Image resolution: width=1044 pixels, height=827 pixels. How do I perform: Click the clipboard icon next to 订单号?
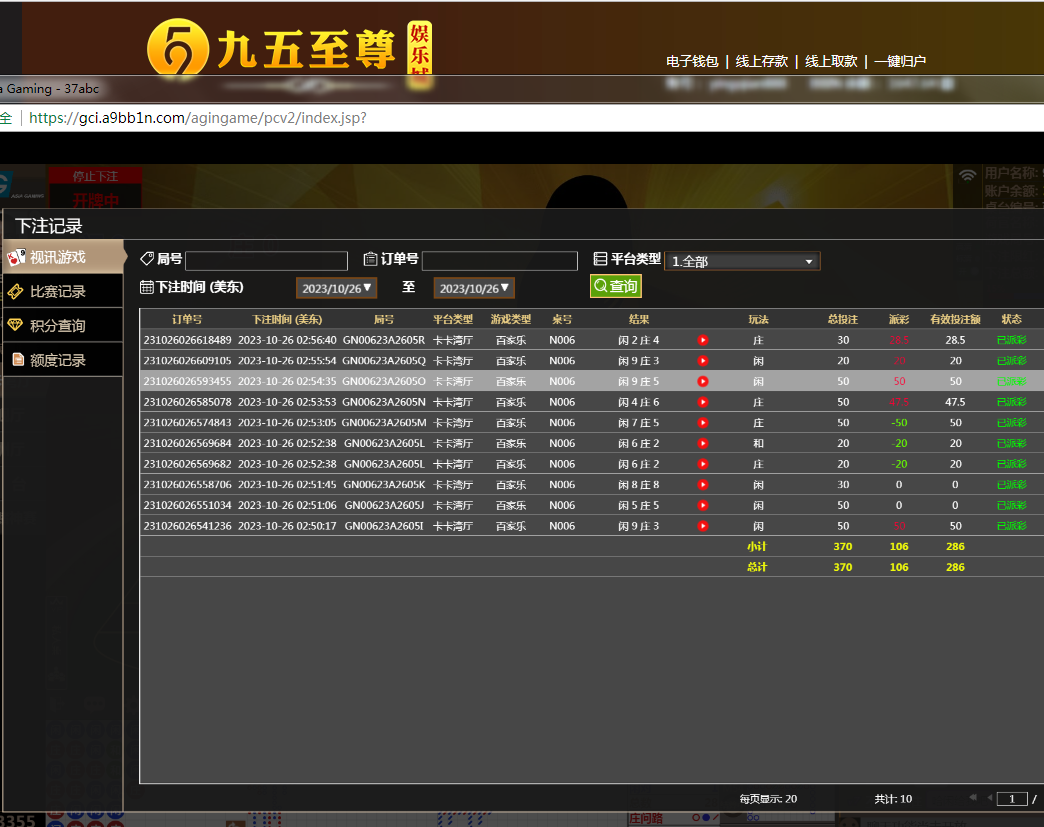370,258
